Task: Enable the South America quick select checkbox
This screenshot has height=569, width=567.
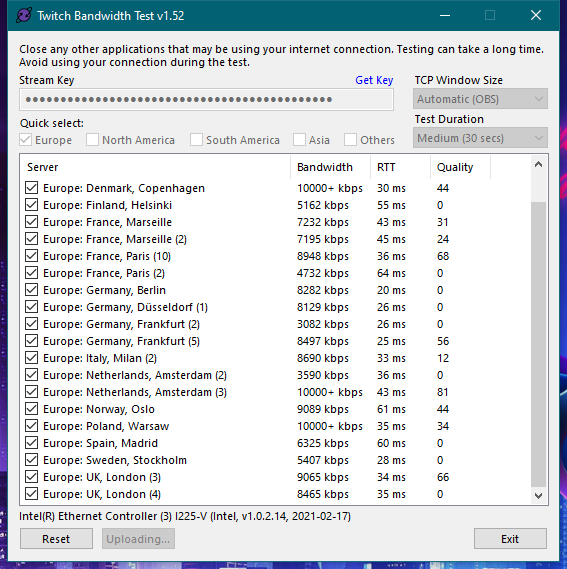Action: [196, 140]
